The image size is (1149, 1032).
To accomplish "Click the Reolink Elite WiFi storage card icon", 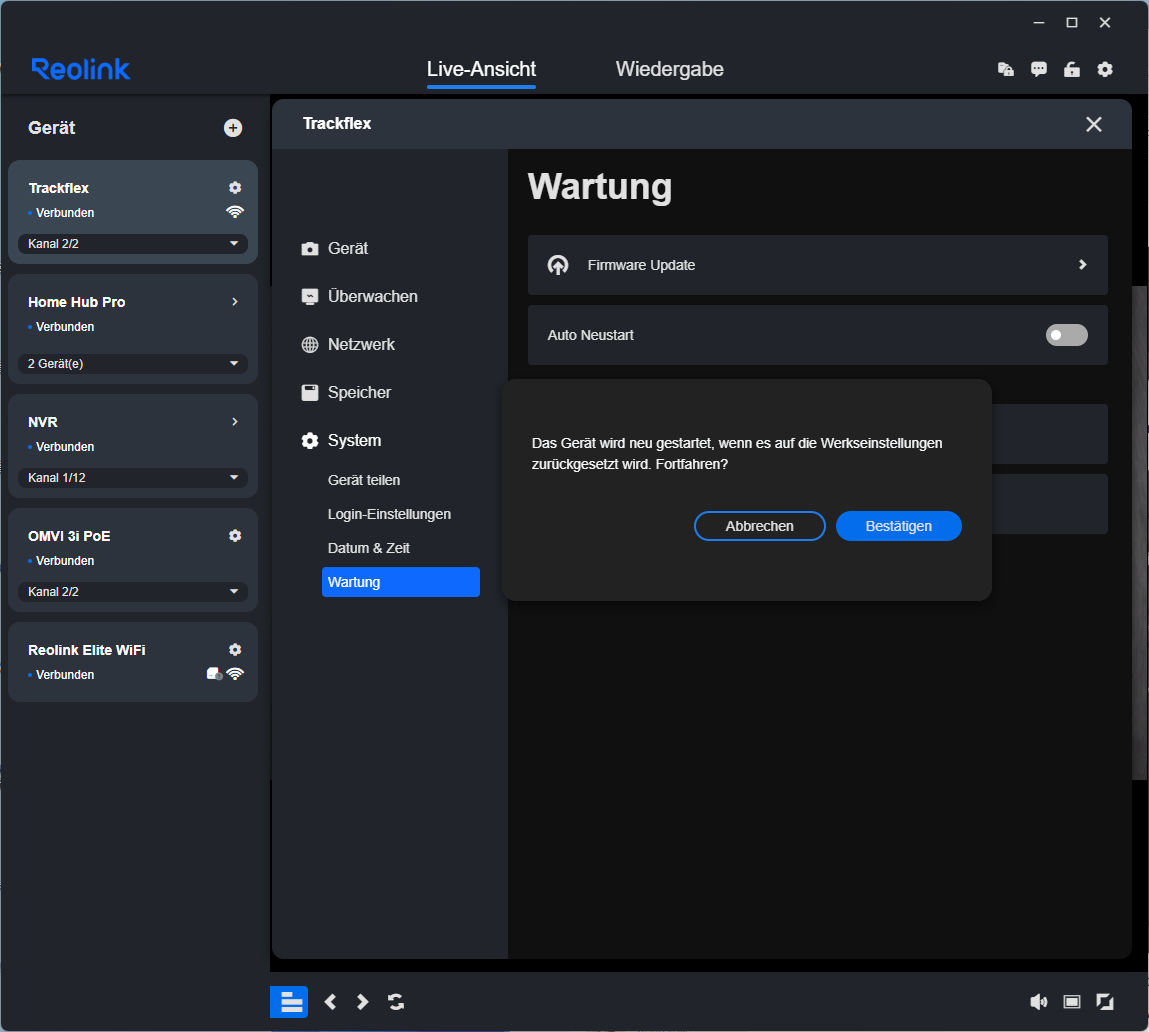I will click(x=214, y=674).
